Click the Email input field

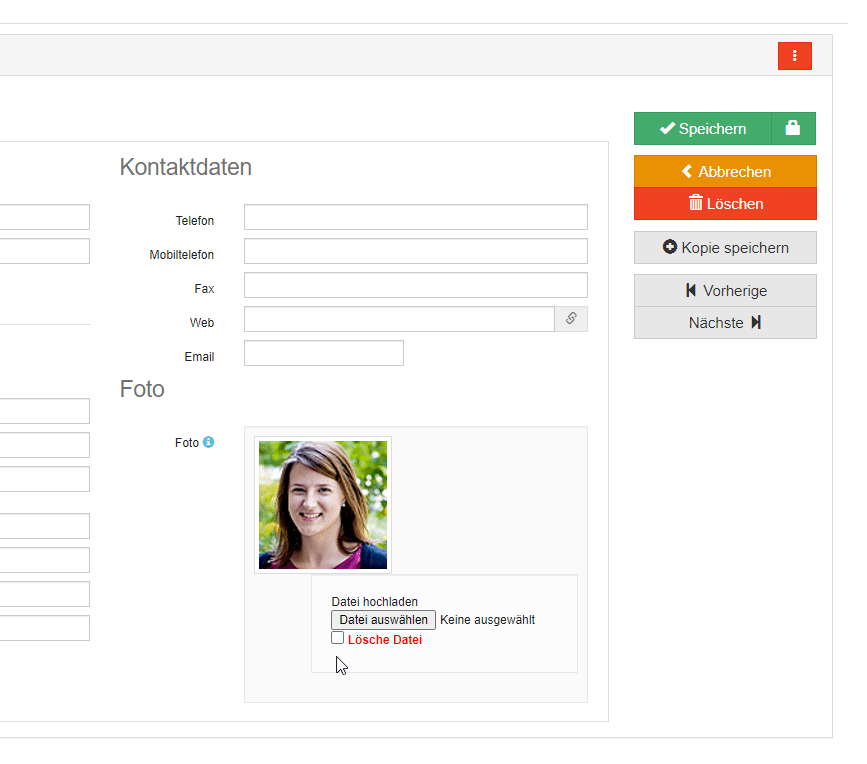click(x=324, y=353)
